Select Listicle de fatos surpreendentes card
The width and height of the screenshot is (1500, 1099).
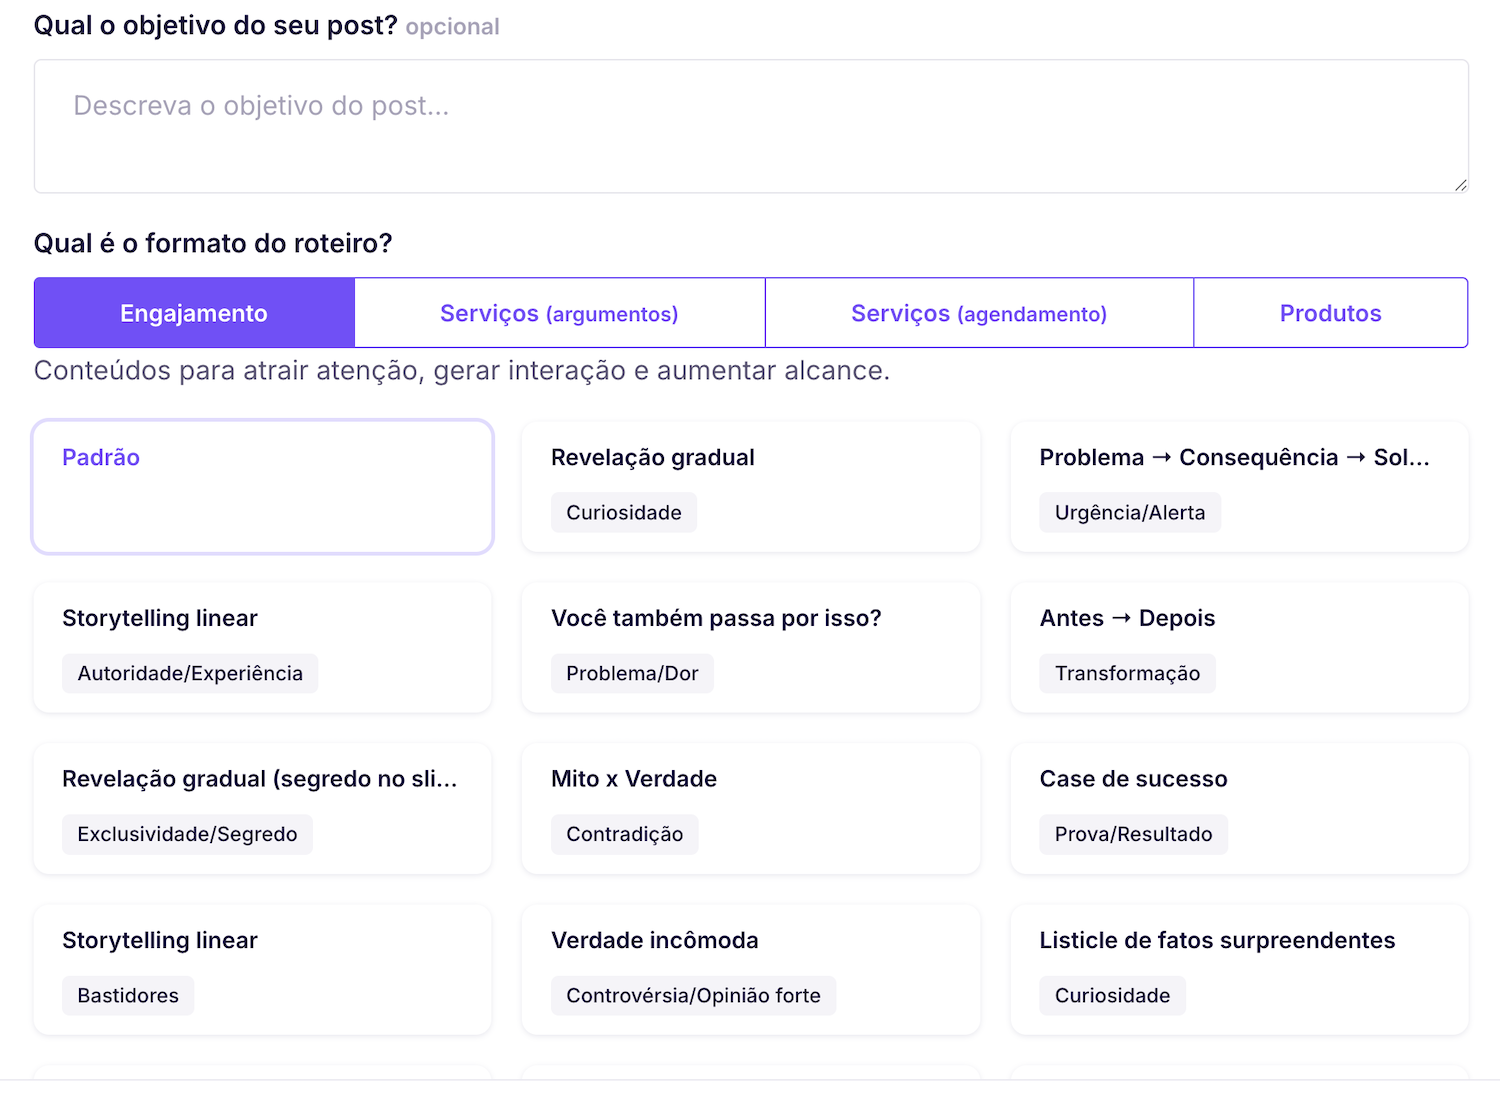coord(1238,969)
